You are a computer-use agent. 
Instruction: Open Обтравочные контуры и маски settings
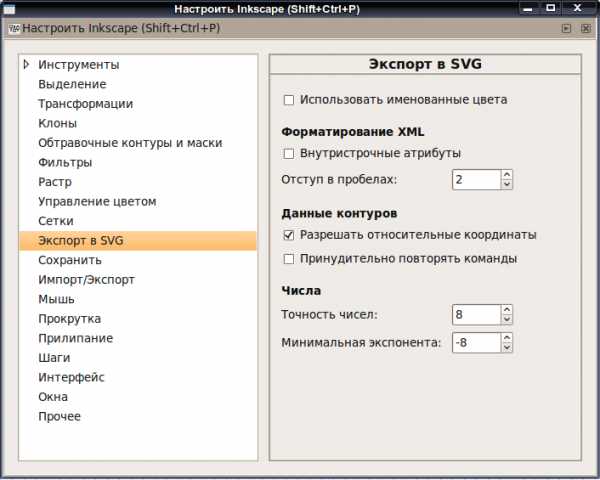(130, 143)
